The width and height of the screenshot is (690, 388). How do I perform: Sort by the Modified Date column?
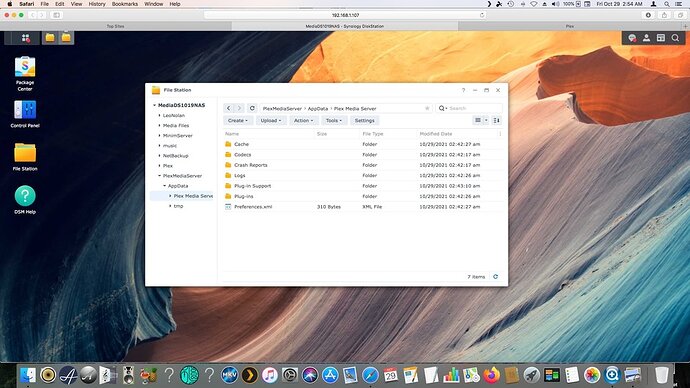pos(436,134)
